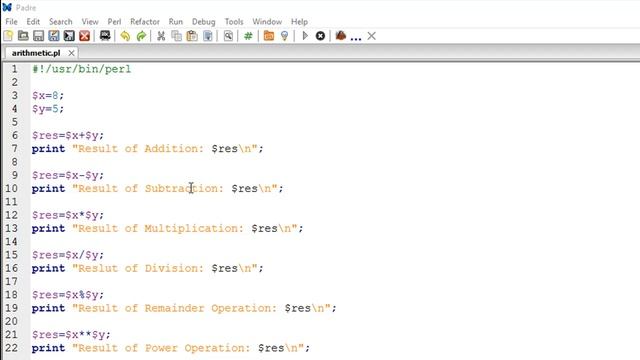The width and height of the screenshot is (640, 360).
Task: Click "Result of Addition" string
Action: pos(138,149)
